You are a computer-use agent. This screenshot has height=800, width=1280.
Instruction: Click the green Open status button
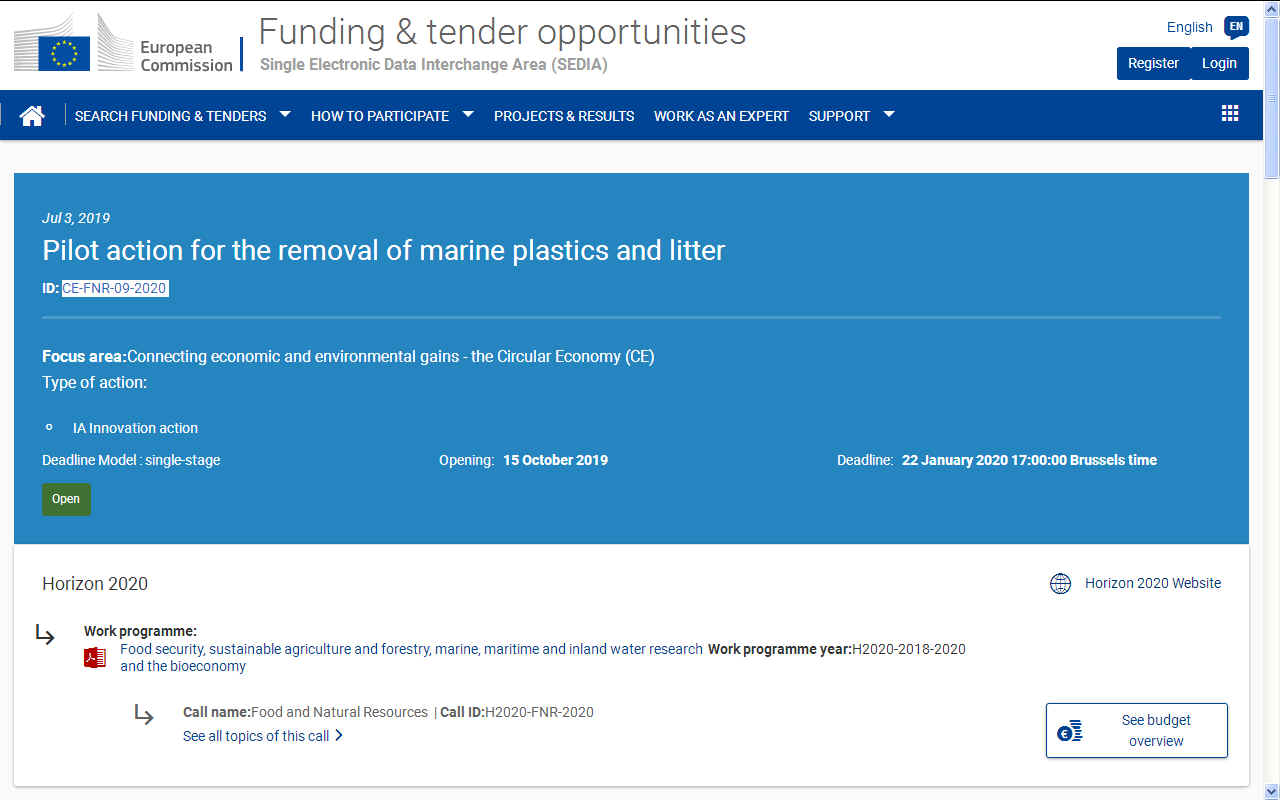[66, 499]
